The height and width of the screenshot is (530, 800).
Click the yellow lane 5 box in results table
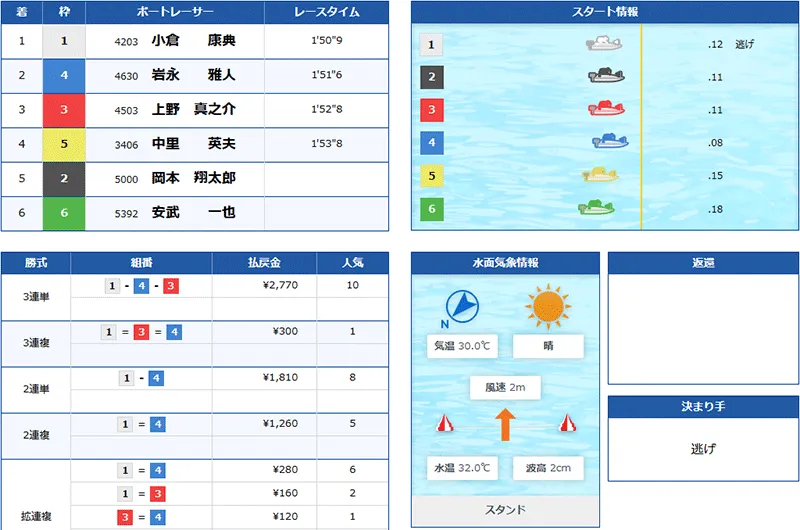click(62, 144)
